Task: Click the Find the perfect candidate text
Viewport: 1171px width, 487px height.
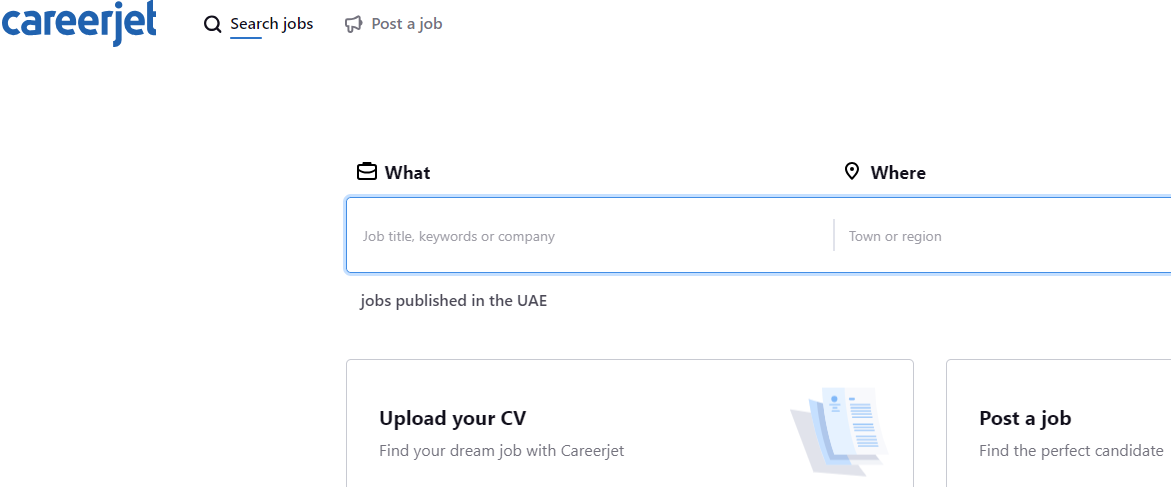Action: [1071, 451]
